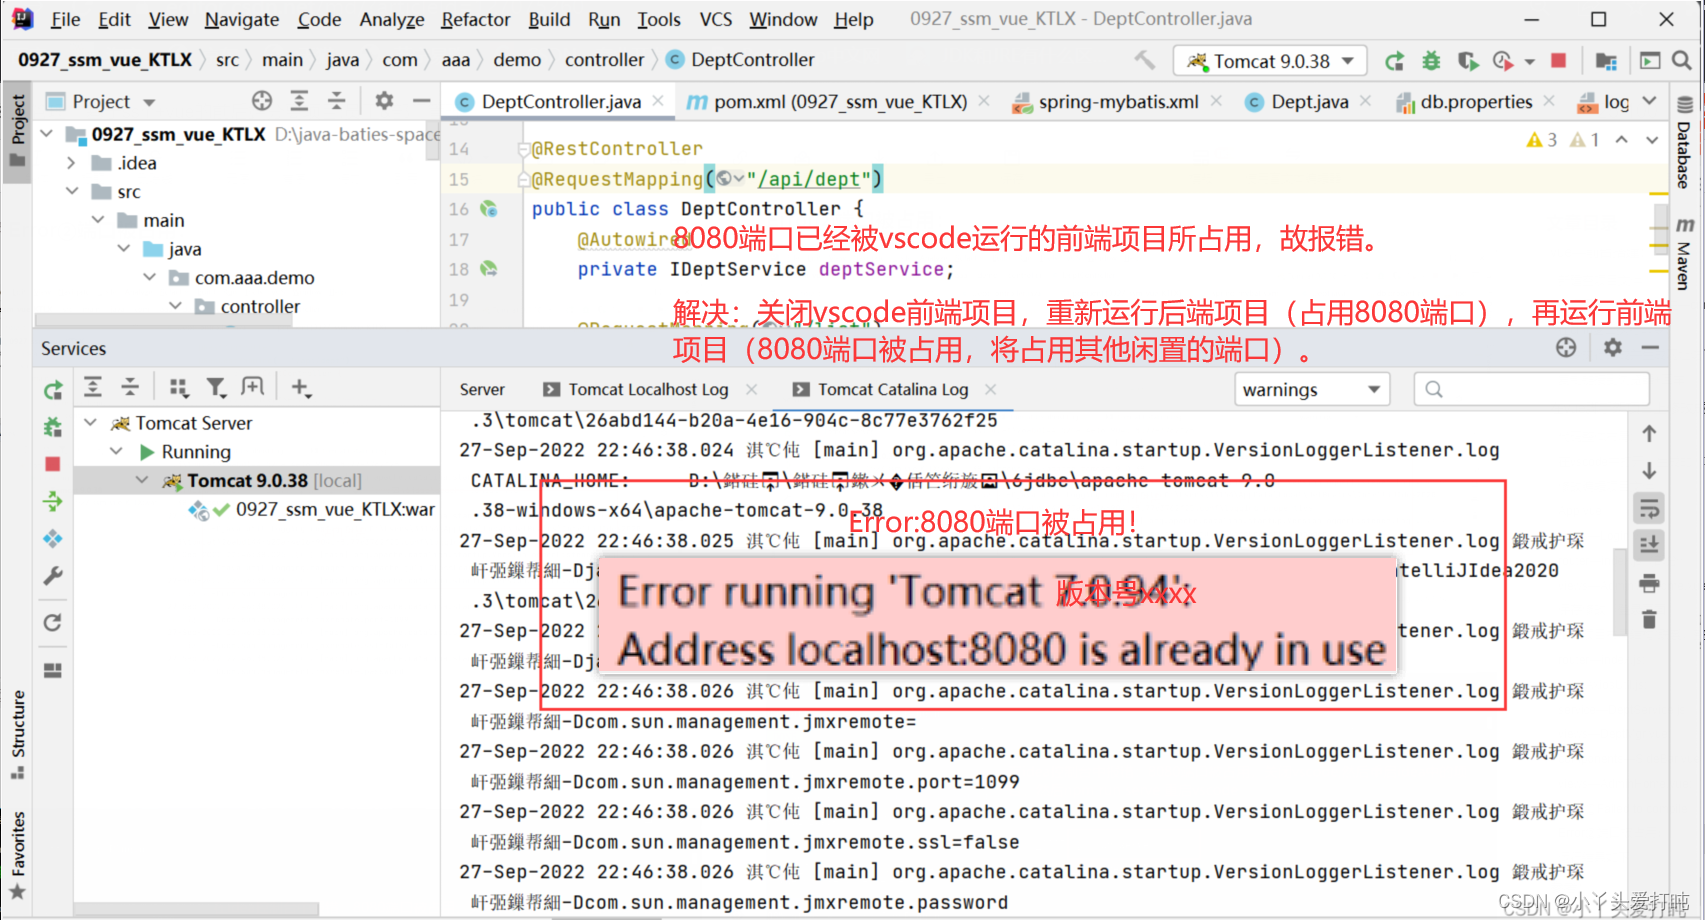1705x920 pixels.
Task: Click the Search Everywhere magnifier icon
Action: 1682,61
